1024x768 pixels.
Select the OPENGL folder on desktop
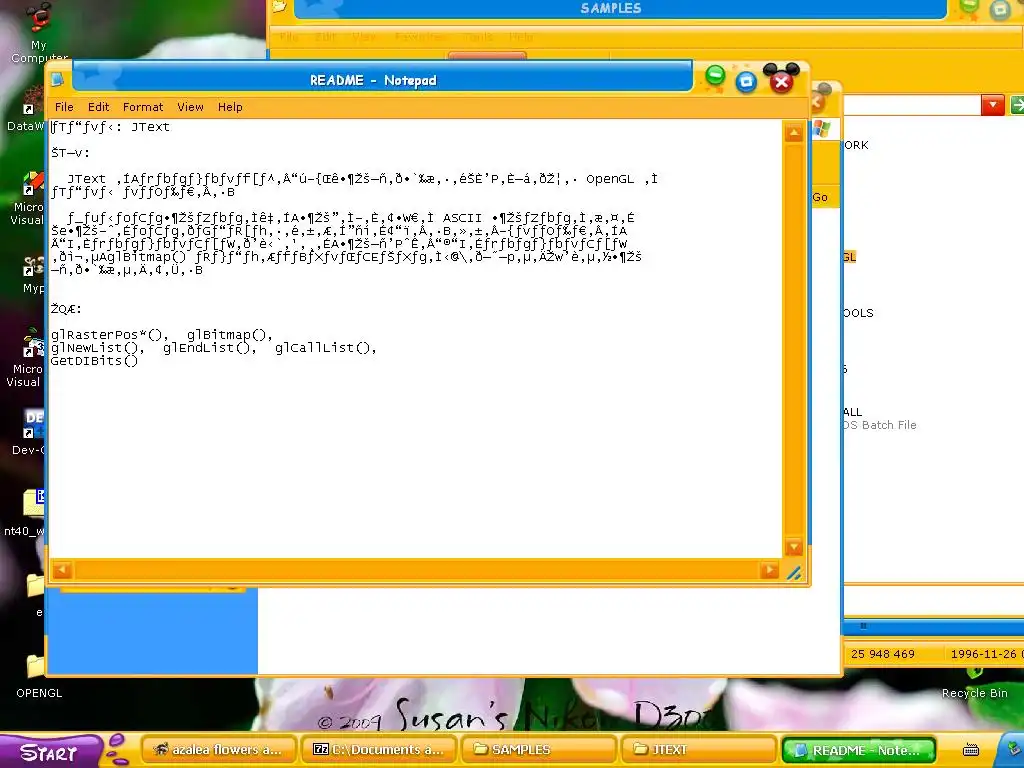tap(38, 676)
